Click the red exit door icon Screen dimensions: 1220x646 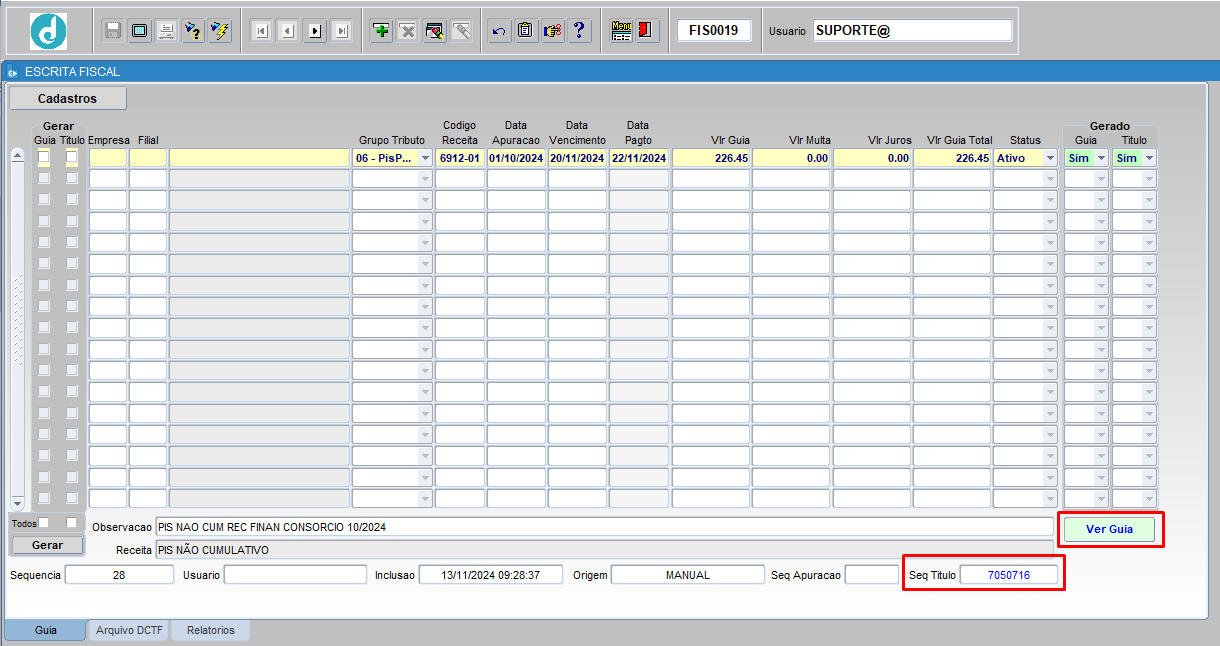tap(645, 31)
